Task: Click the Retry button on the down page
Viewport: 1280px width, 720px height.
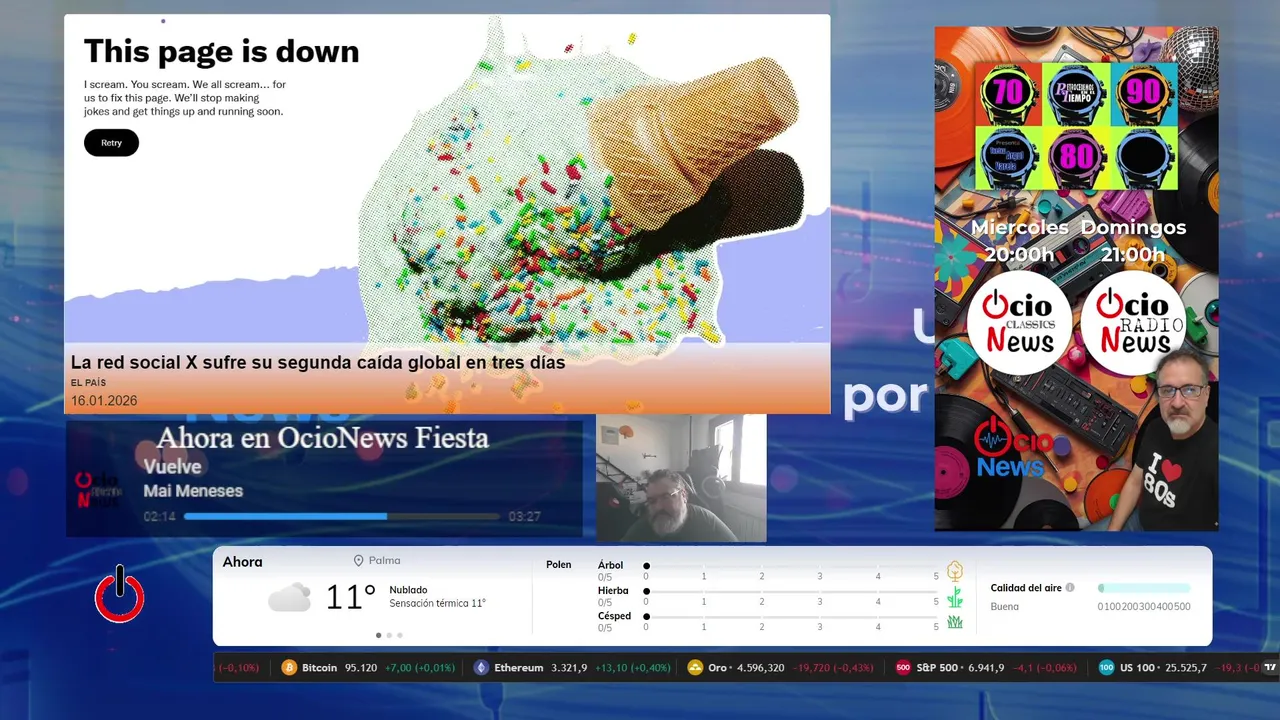Action: (111, 143)
